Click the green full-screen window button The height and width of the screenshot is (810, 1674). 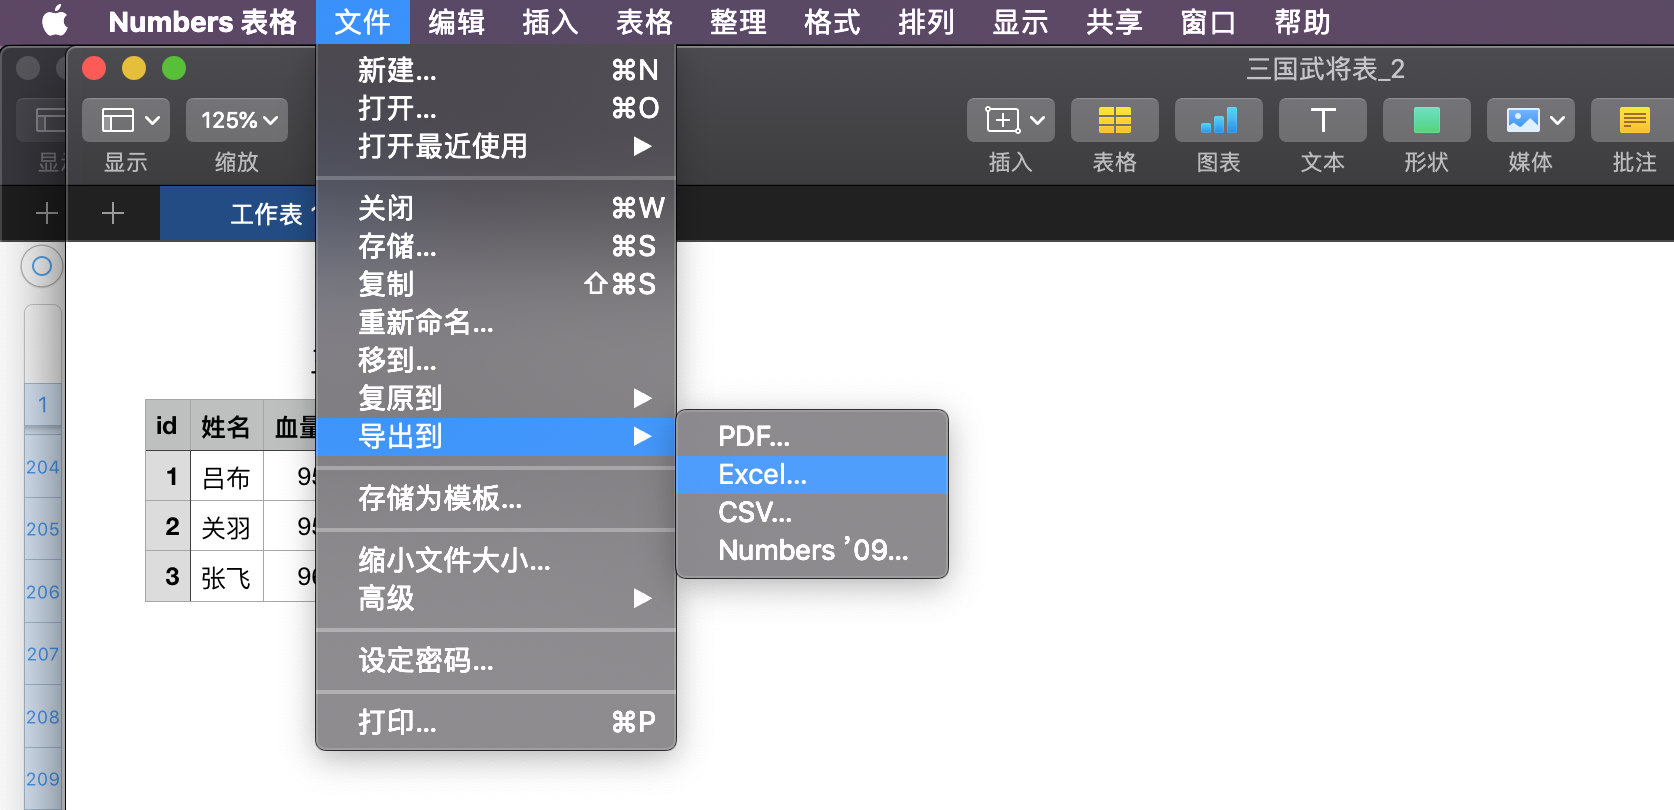[174, 68]
